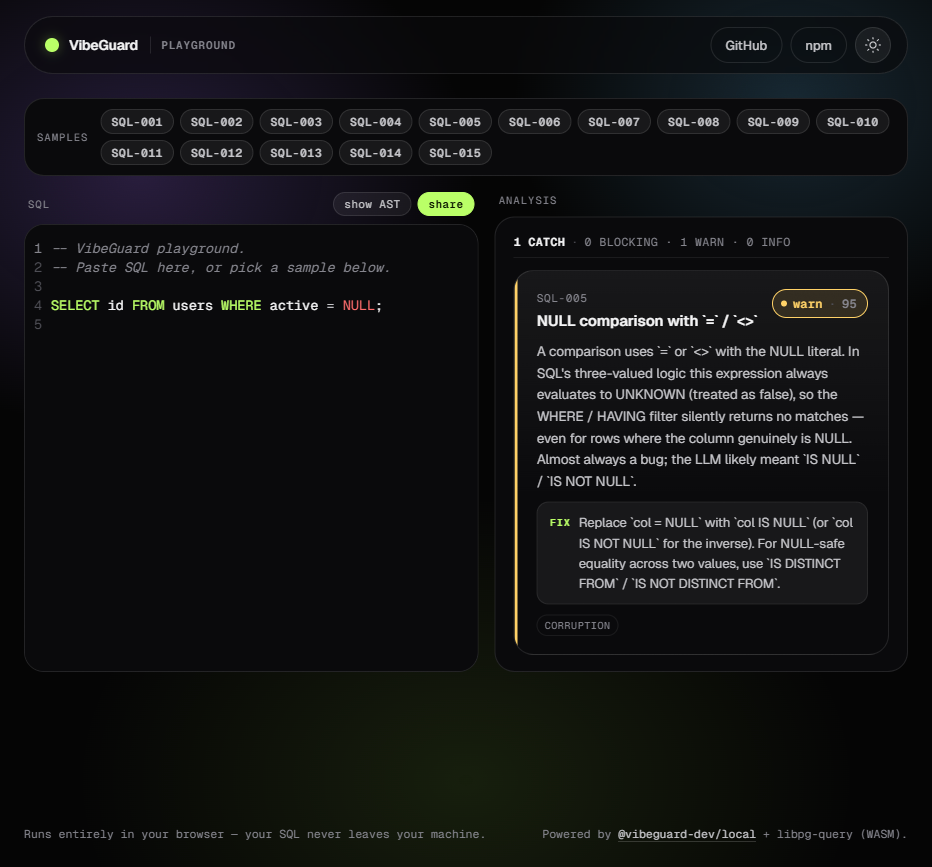Screen dimensions: 932x867
Task: Click the @vibeguard-dev/local footer link
Action: 687,834
